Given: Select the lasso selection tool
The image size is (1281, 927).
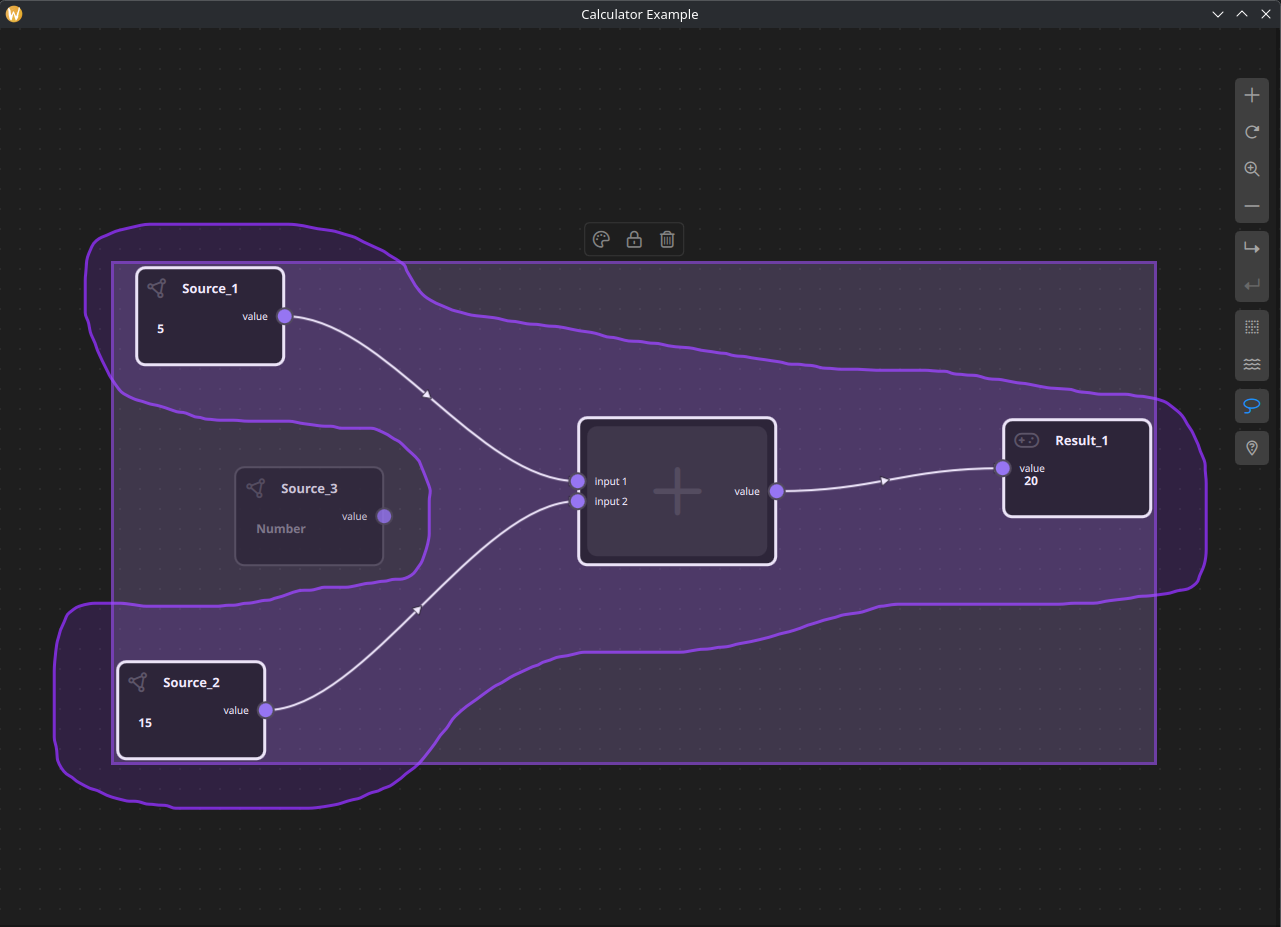Looking at the screenshot, I should click(x=1252, y=405).
